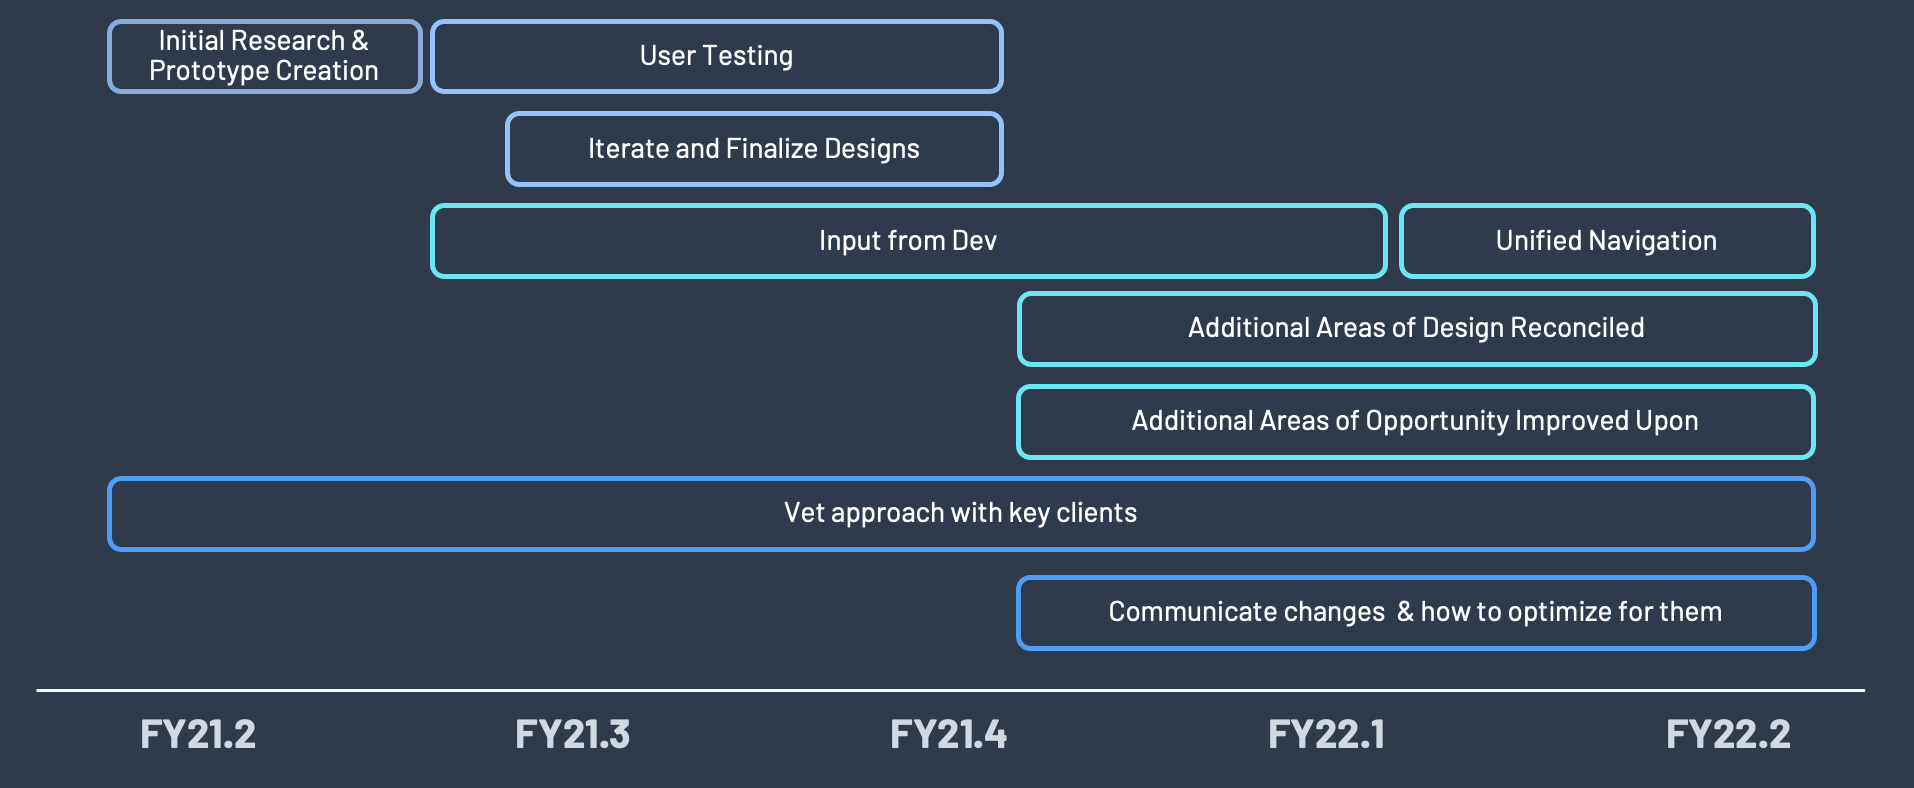Click the text 'User Testing'
The image size is (1914, 788).
tap(716, 56)
